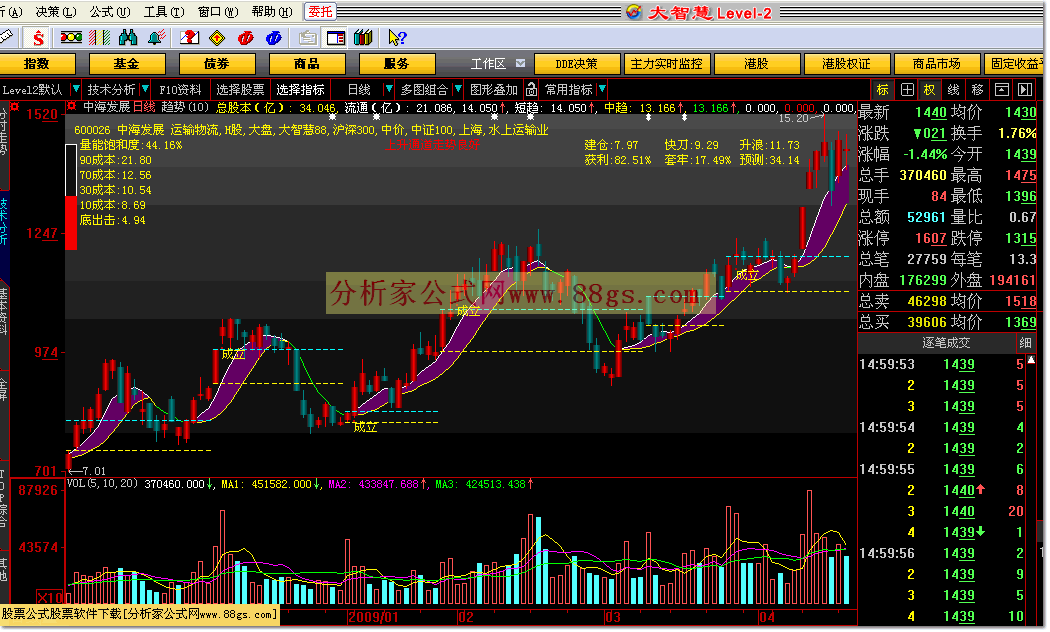
Task: Click the 委托 trading button
Action: (320, 11)
